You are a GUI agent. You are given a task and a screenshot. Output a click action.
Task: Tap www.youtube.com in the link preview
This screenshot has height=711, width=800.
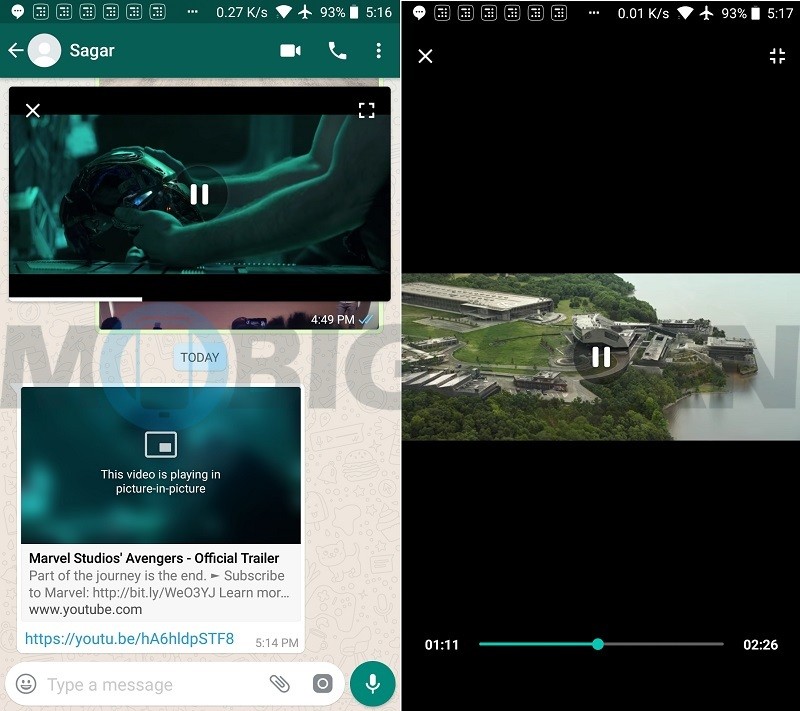[x=85, y=610]
